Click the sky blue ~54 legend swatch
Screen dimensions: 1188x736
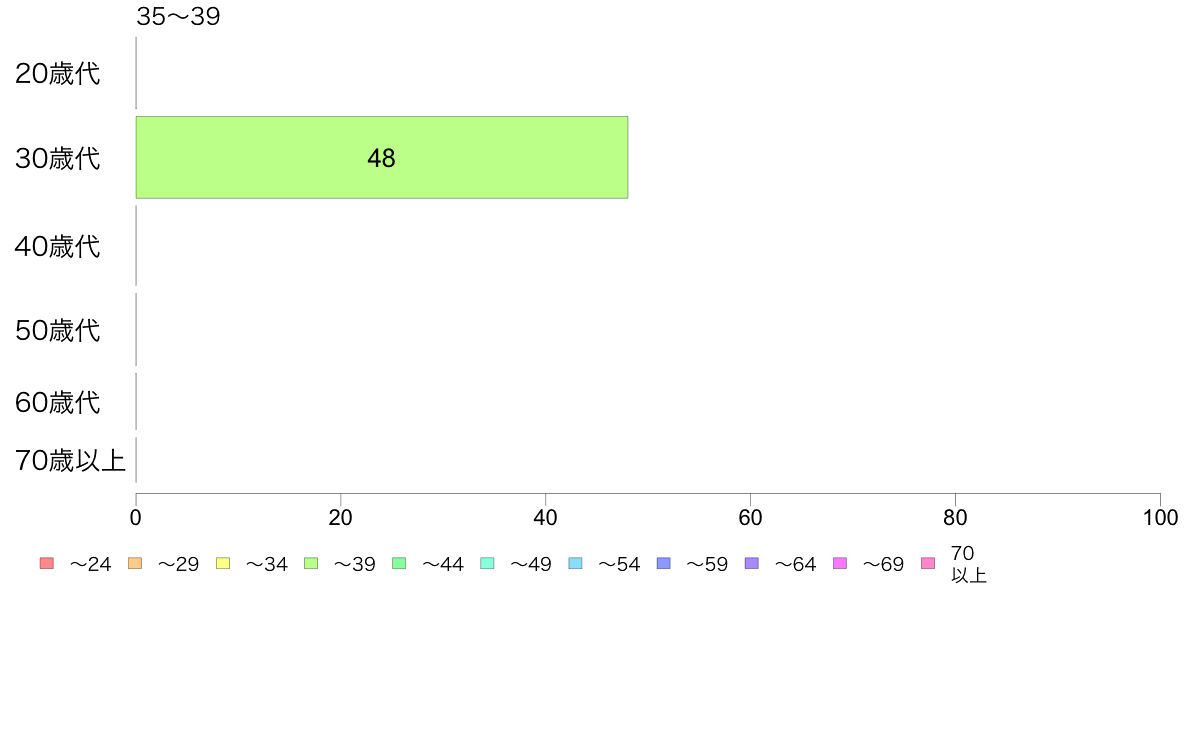(575, 563)
